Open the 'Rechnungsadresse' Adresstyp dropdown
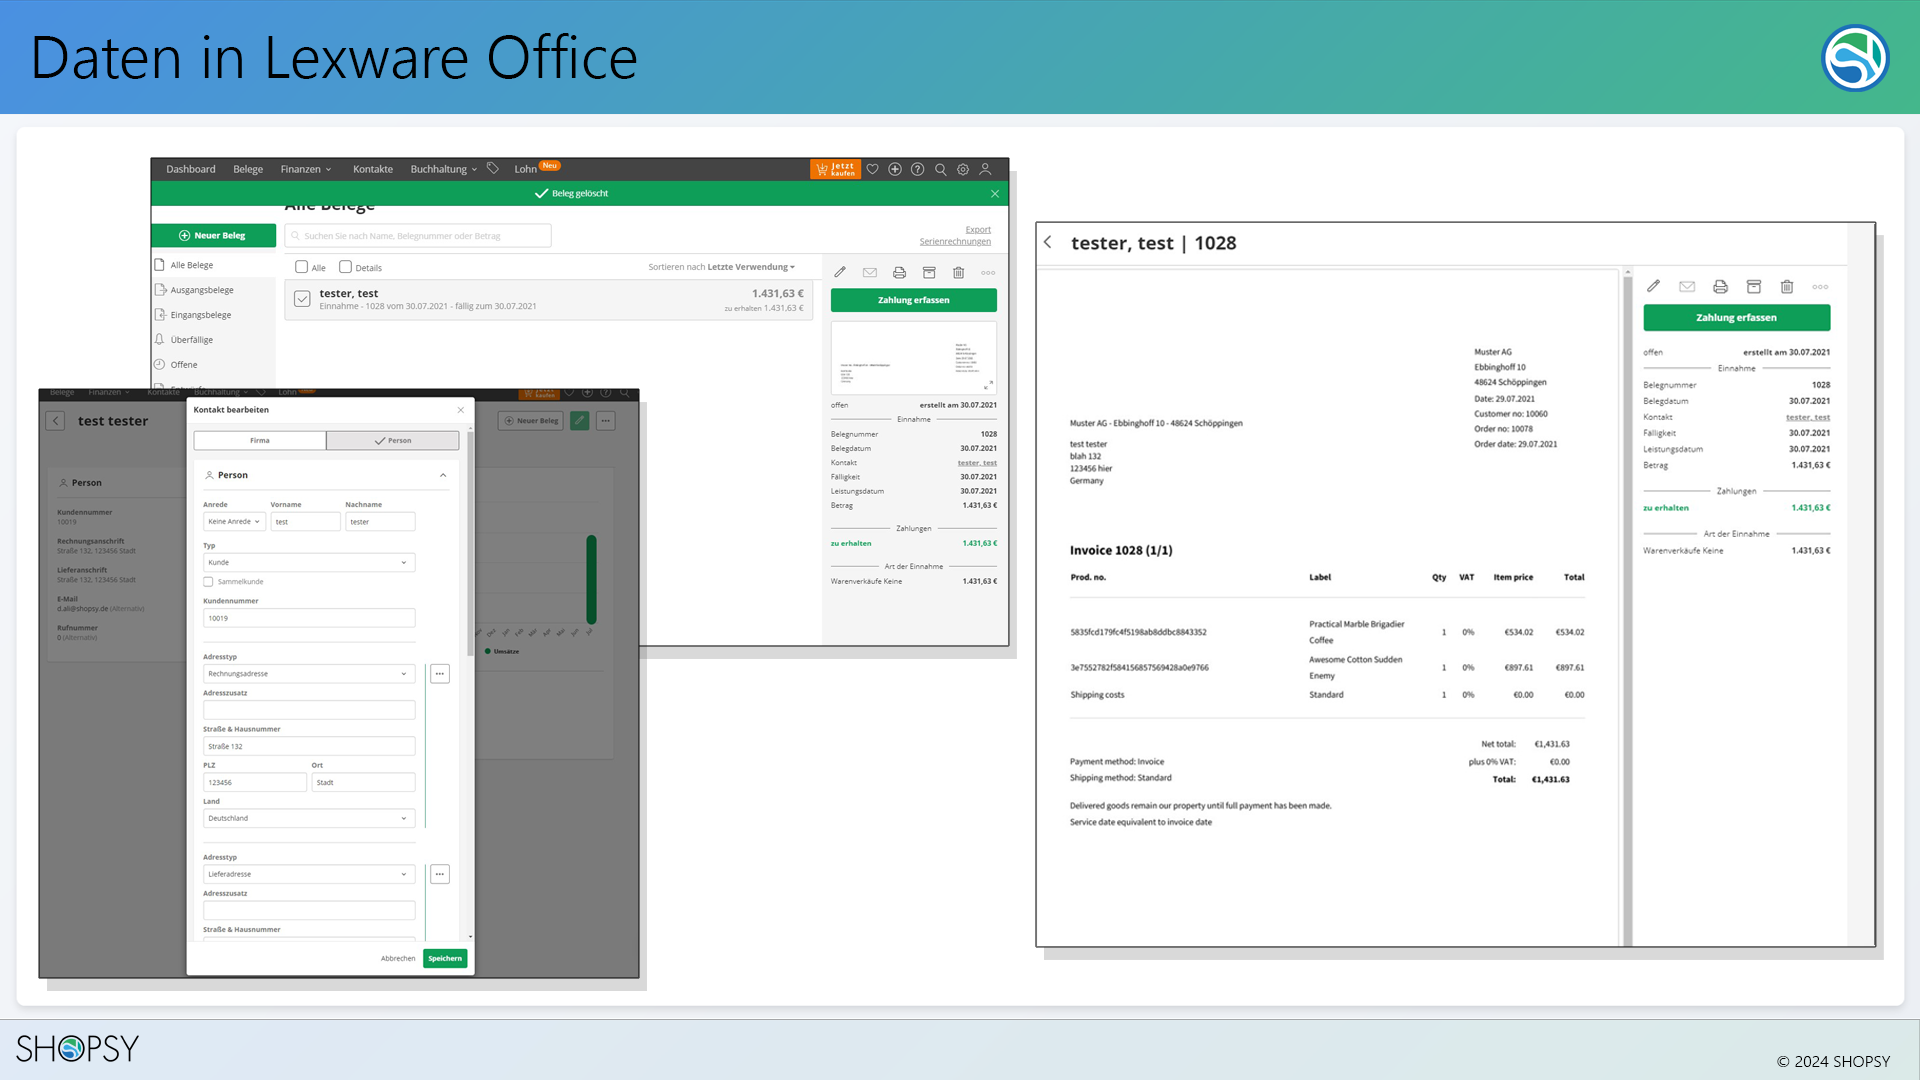 tap(309, 674)
